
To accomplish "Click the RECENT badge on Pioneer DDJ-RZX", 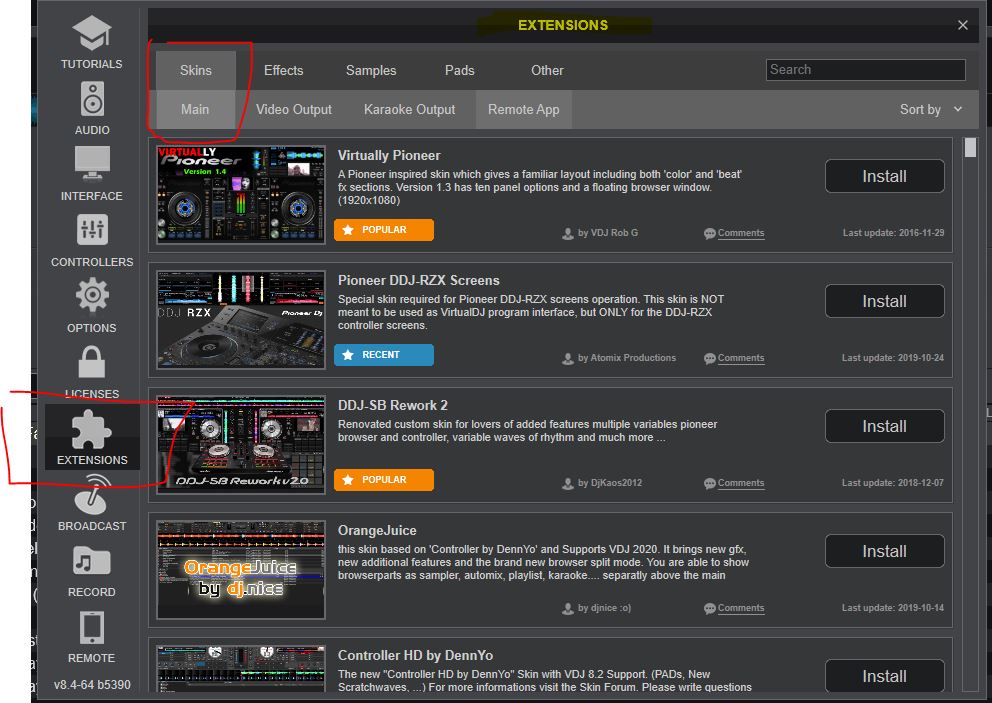I will [x=384, y=355].
